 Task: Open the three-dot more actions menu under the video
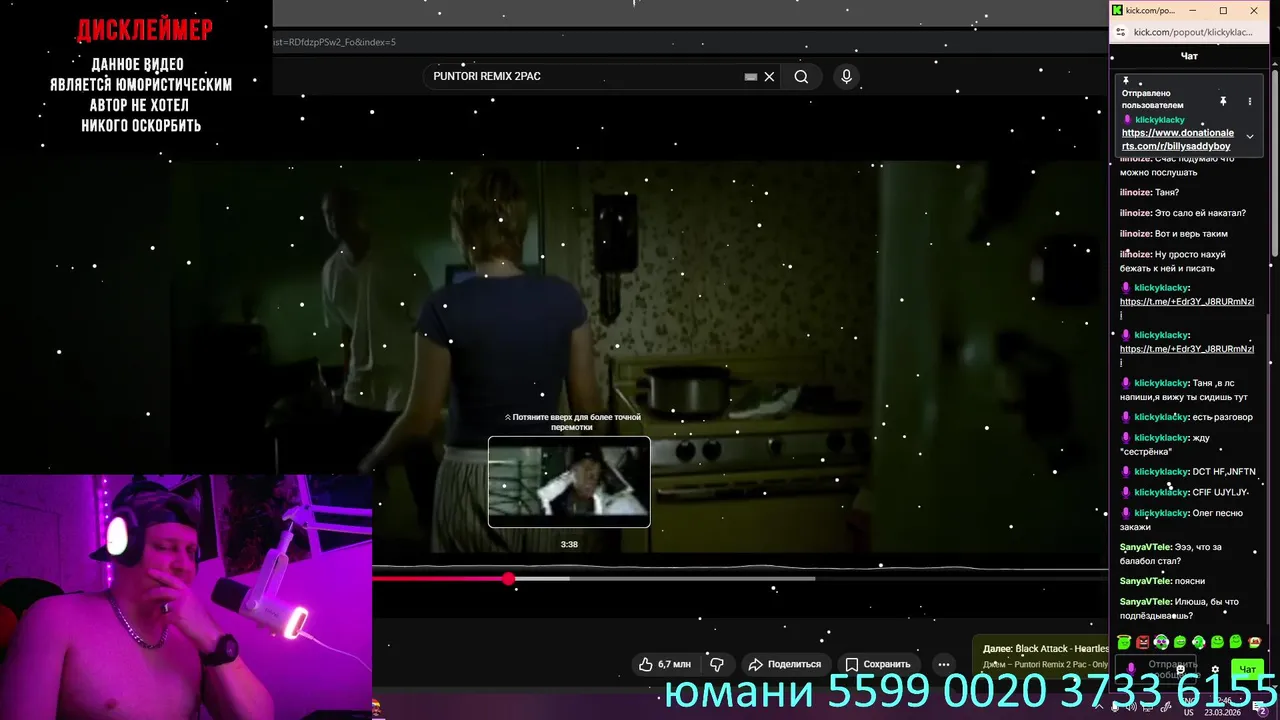[943, 664]
